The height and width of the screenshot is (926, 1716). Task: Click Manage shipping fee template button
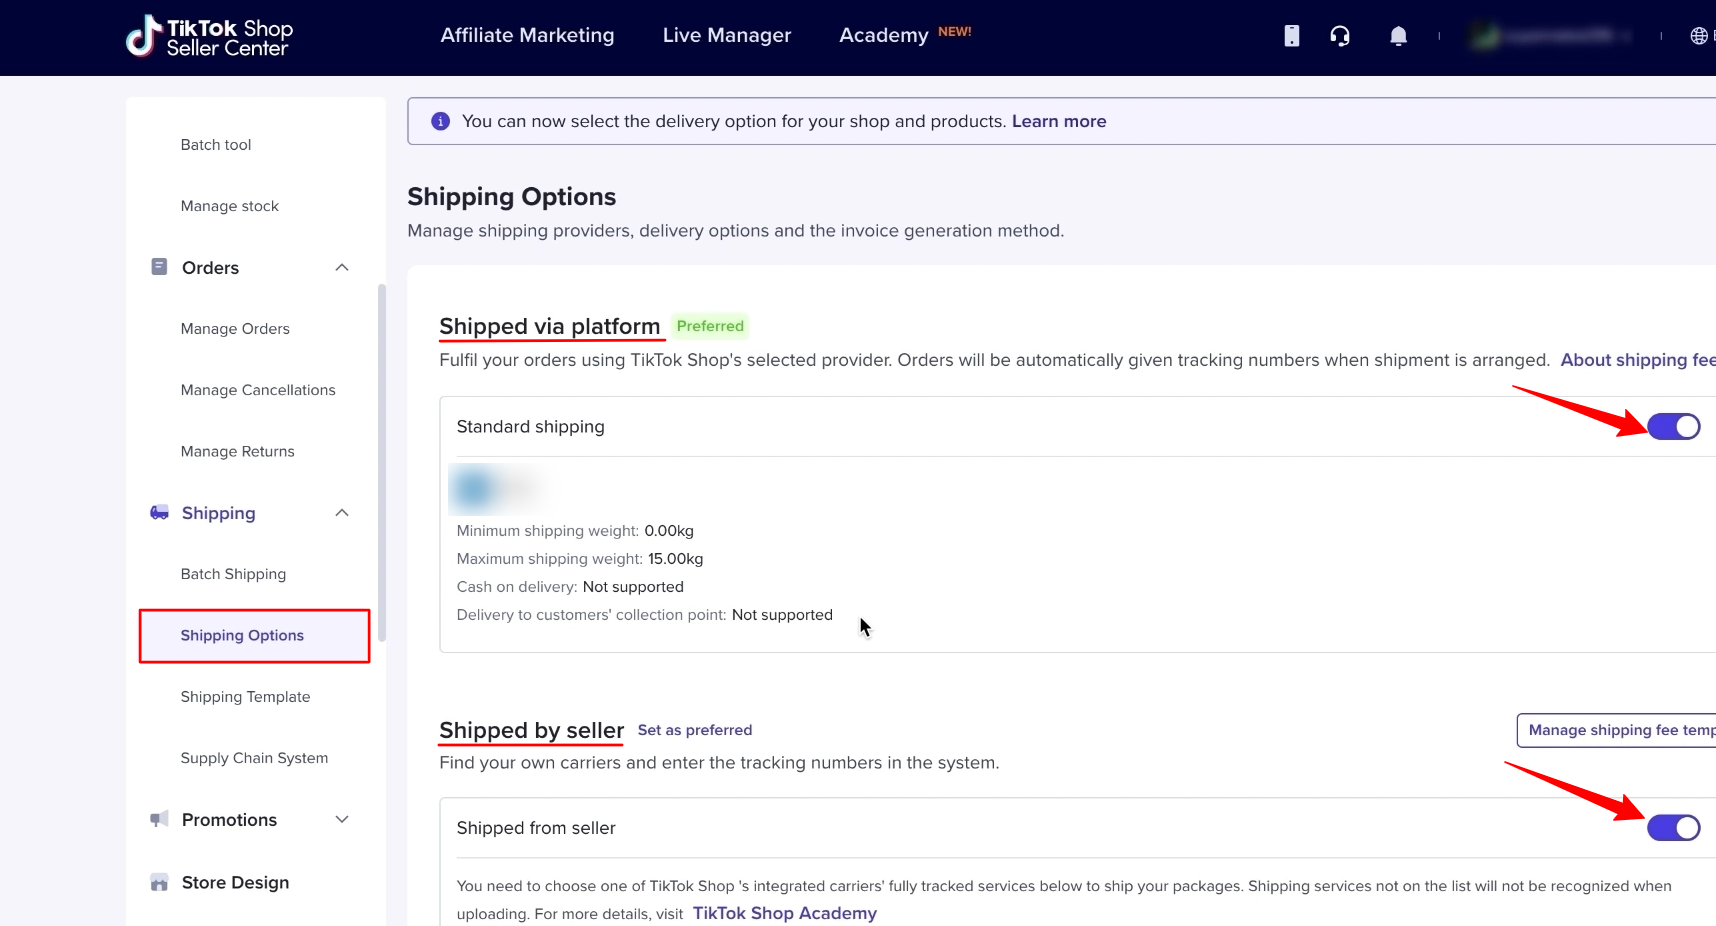pyautogui.click(x=1616, y=730)
